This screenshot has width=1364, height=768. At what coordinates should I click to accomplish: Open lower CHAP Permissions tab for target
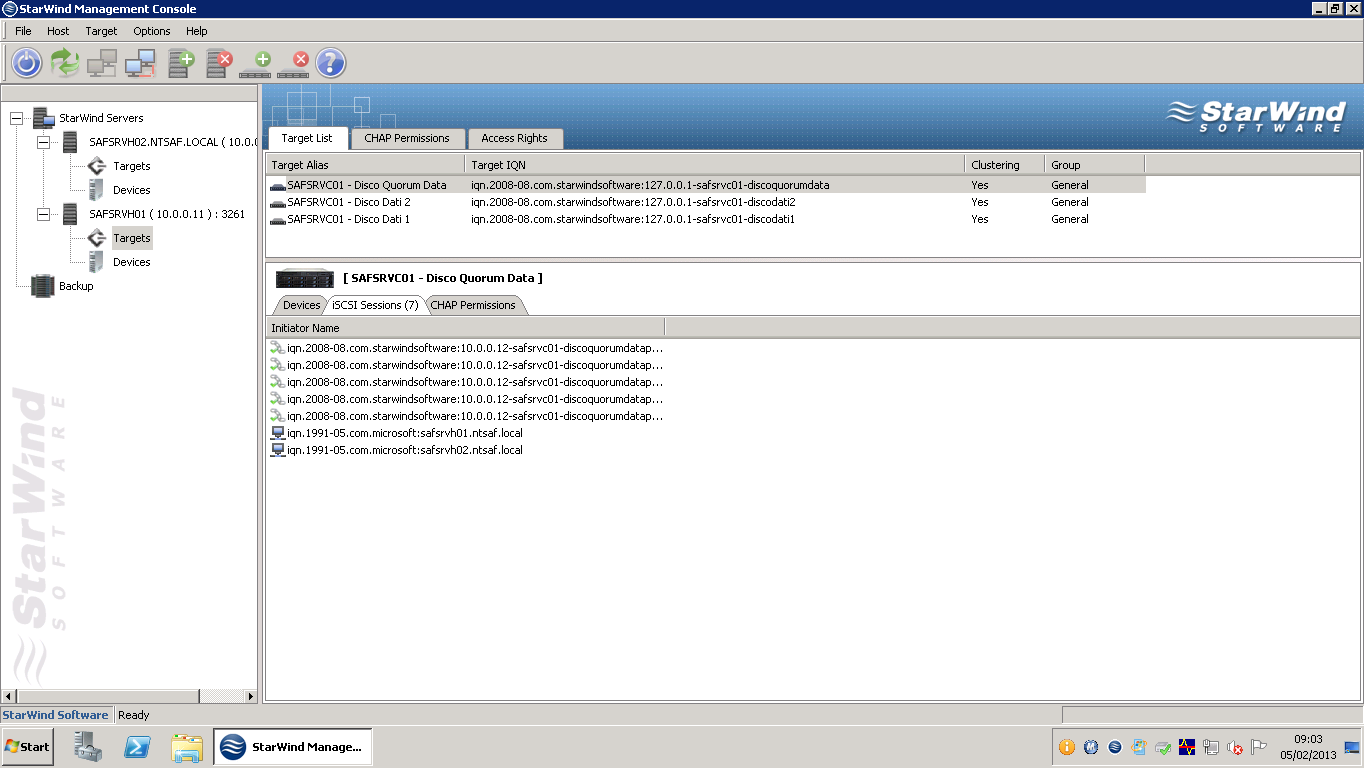click(x=473, y=305)
